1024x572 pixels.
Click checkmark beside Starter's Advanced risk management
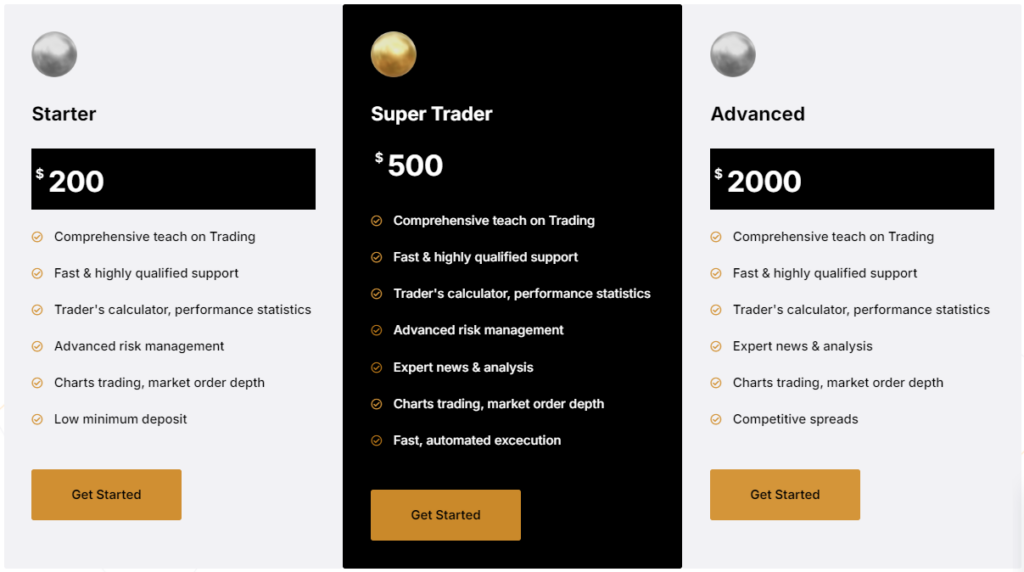tap(37, 347)
